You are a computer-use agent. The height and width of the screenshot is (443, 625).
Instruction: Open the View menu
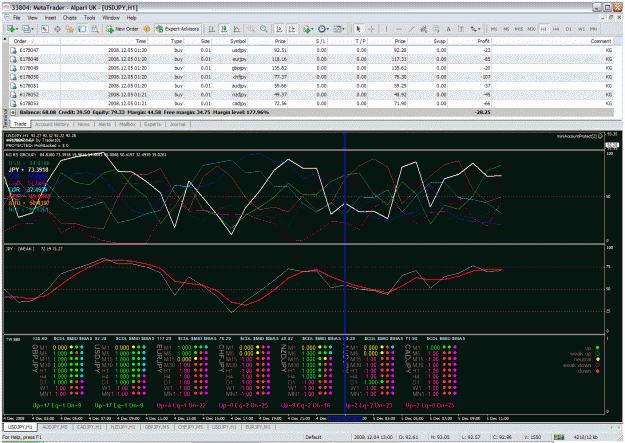(32, 18)
